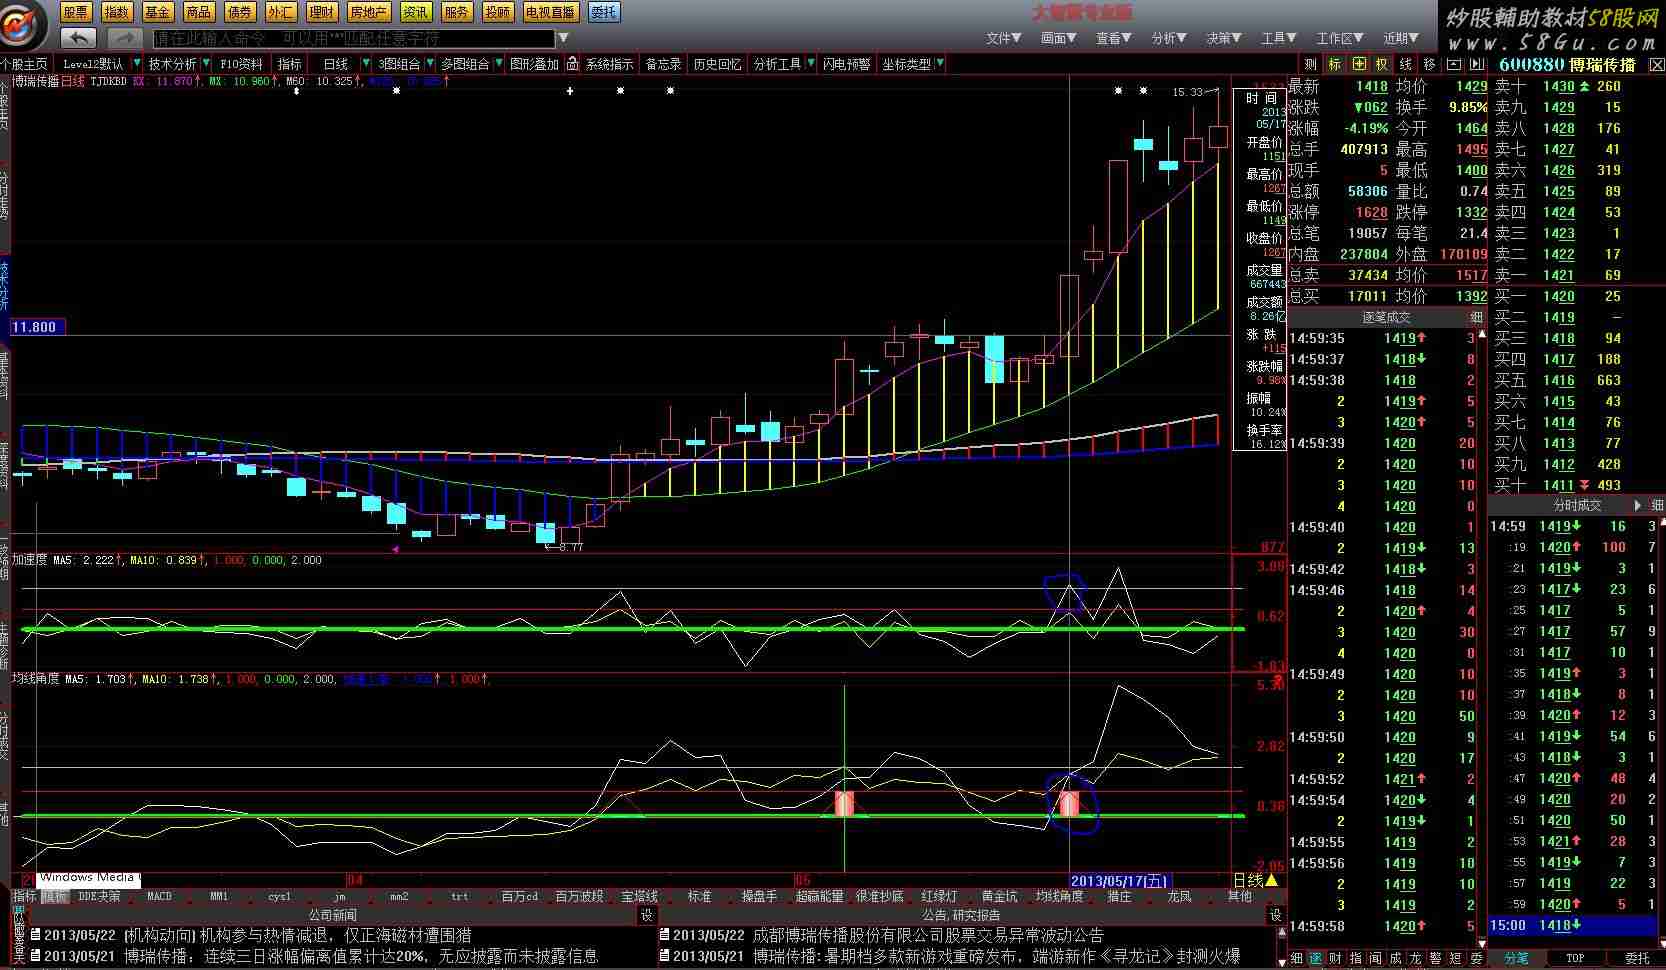
Task: Toggle the lock icon beside 图形叠加
Action: coord(572,64)
